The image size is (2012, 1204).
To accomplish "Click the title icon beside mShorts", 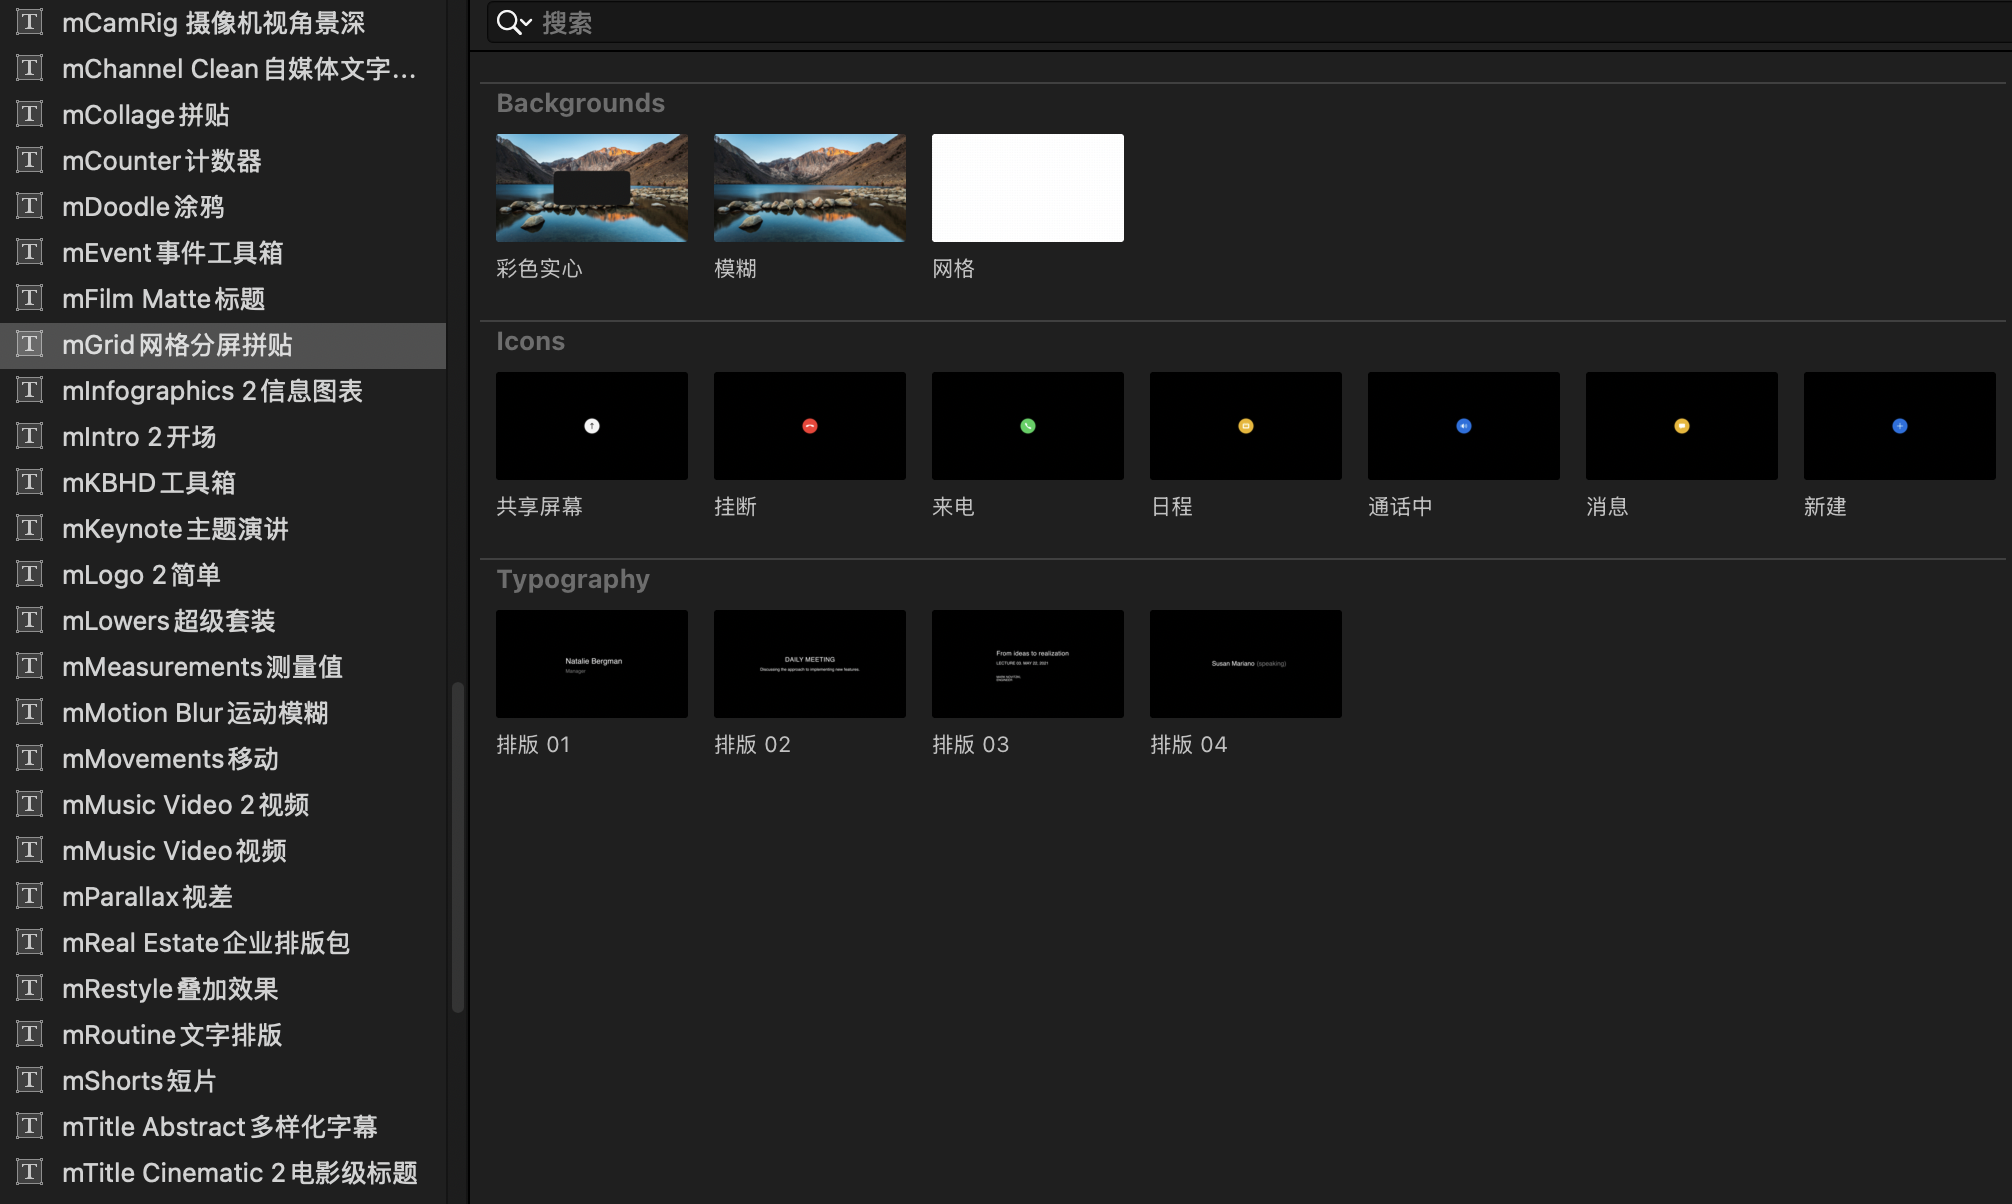I will point(30,1080).
